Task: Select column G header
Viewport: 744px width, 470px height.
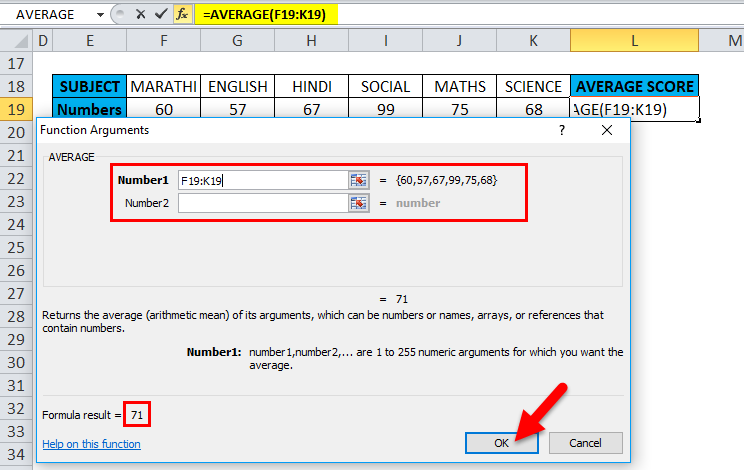Action: coord(238,41)
